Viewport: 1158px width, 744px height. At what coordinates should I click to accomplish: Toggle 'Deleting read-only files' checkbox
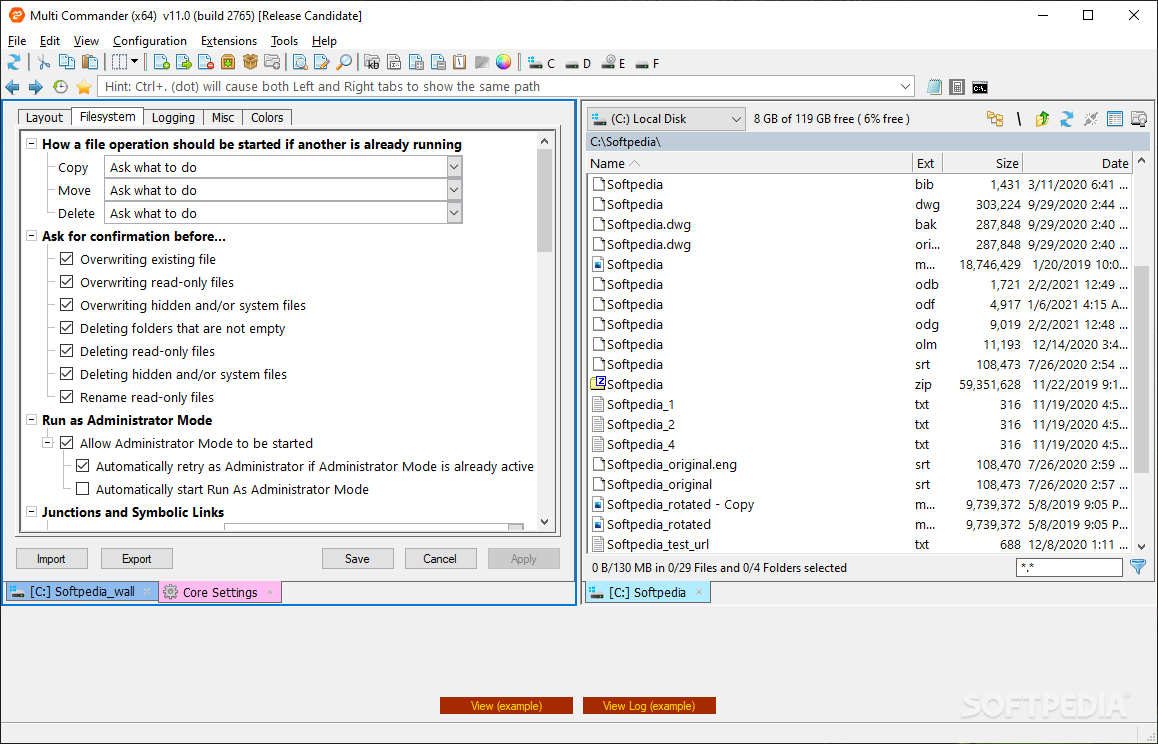[x=66, y=351]
